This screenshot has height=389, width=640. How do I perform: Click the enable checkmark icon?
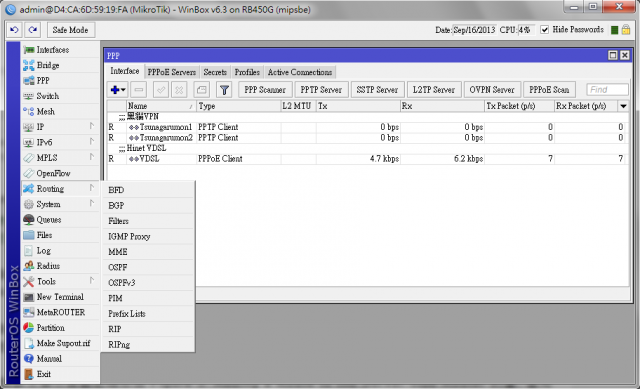point(161,90)
